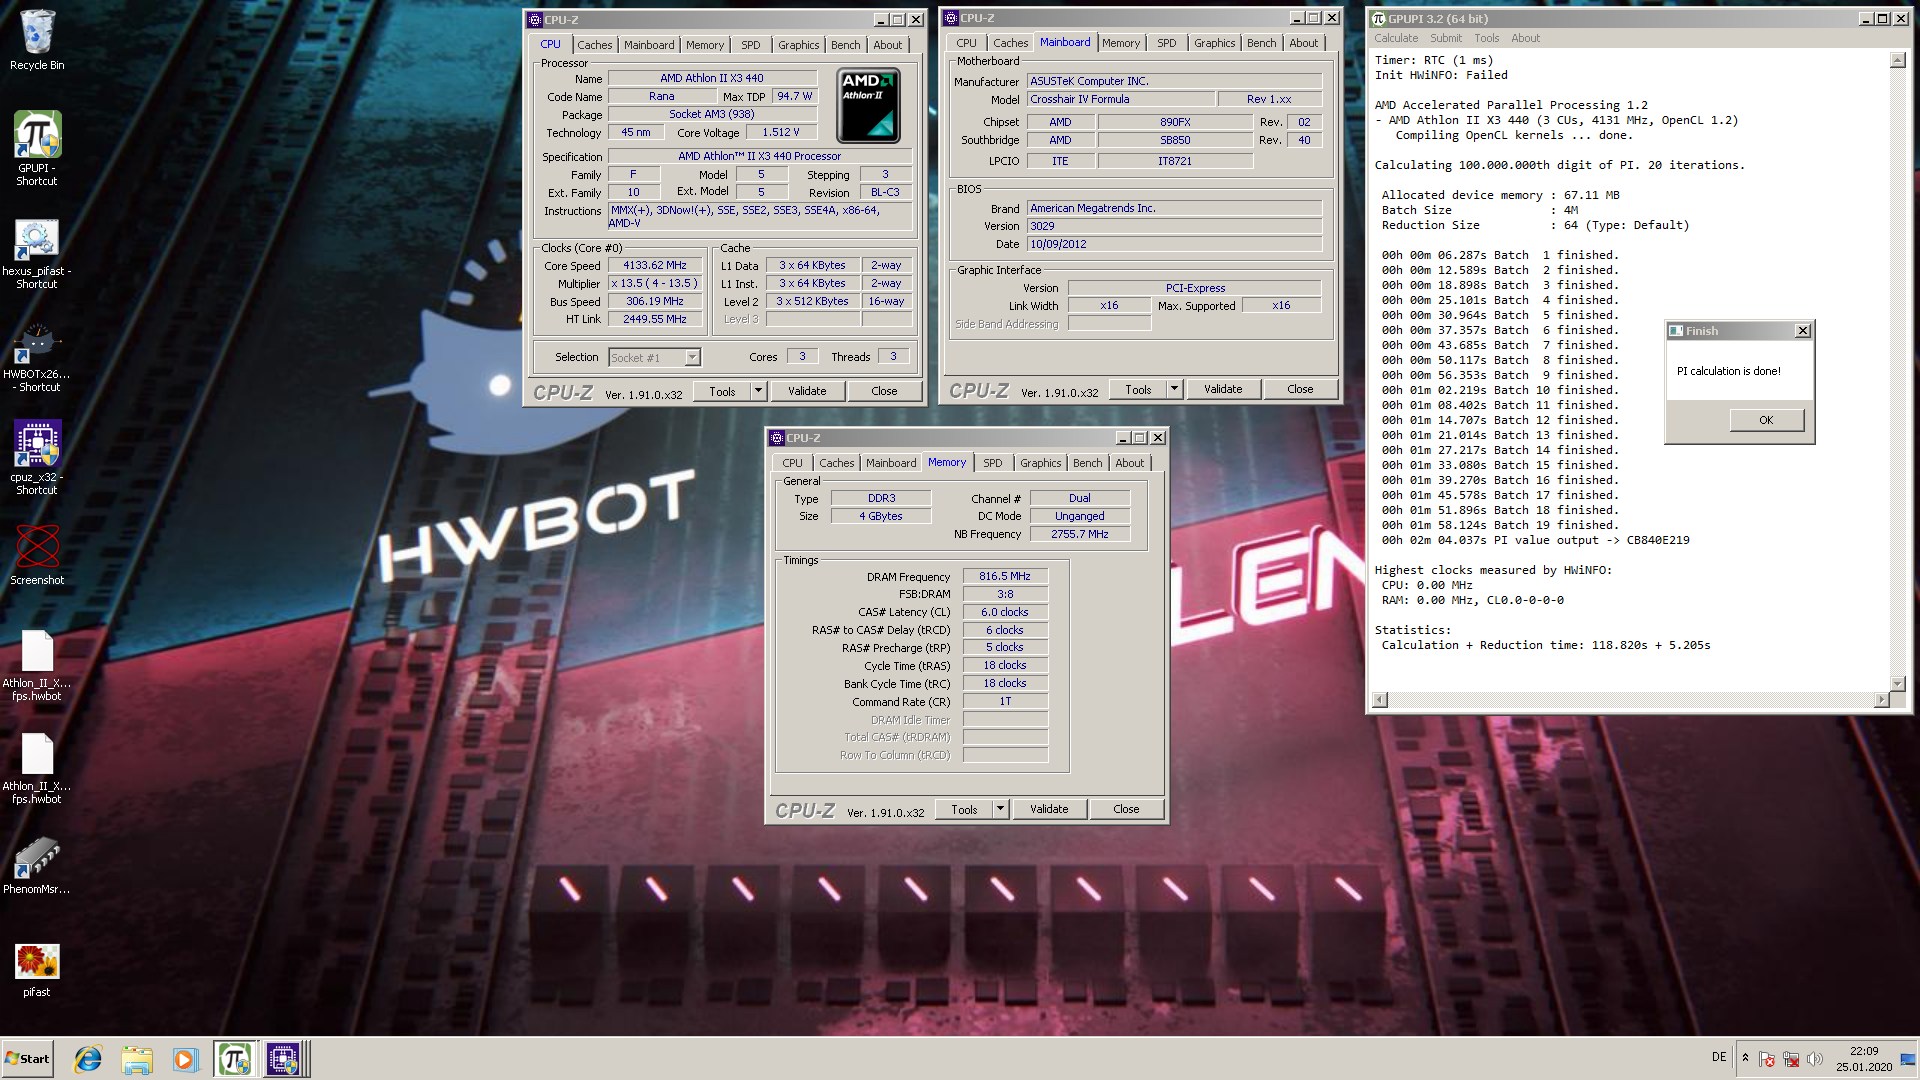Launch cpuz_x32 shortcut icon
Screen dimensions: 1920x1080
37,457
